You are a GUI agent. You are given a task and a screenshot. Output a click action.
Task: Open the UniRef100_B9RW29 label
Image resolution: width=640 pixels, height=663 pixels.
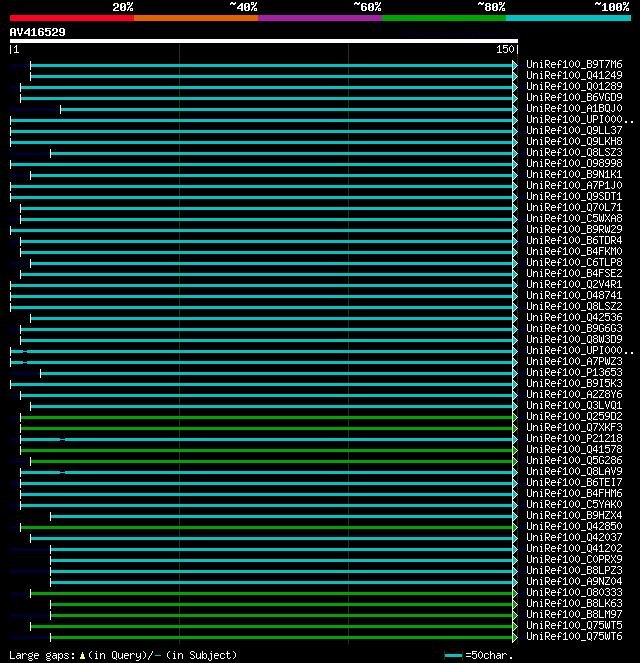[574, 229]
